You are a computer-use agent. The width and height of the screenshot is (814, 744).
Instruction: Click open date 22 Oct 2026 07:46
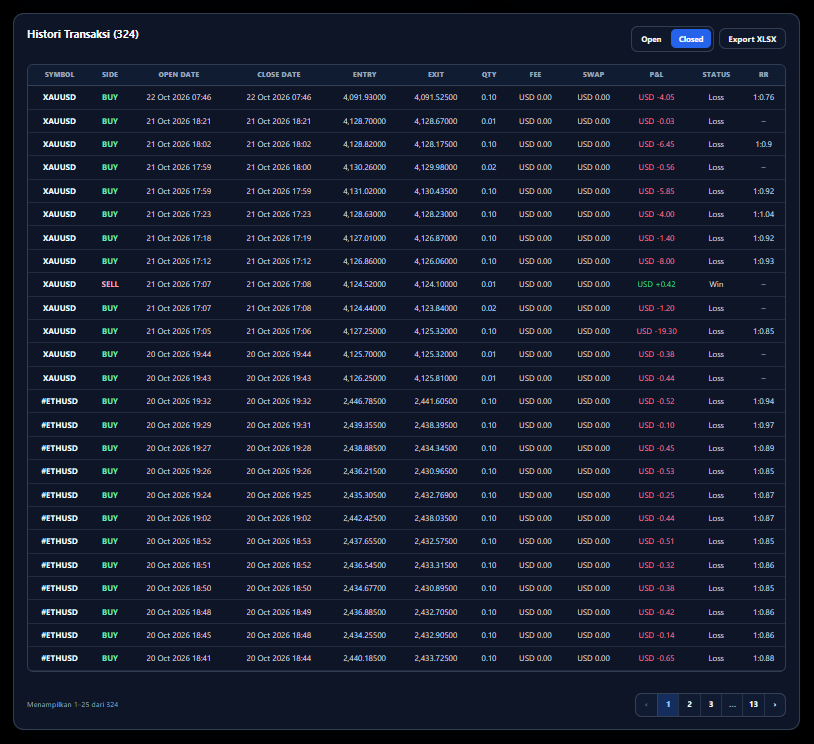tap(179, 98)
